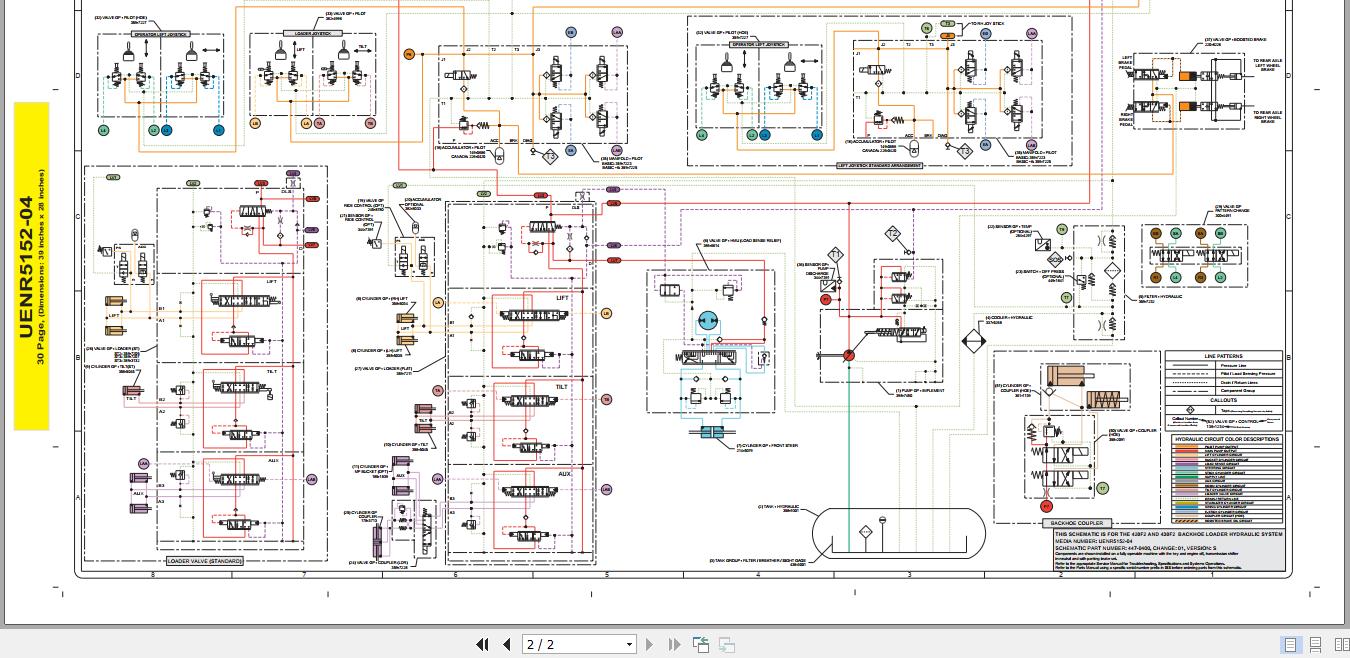Click the red swatch in circuit color descriptions
Viewport: 1350px width, 658px height.
click(x=1186, y=450)
